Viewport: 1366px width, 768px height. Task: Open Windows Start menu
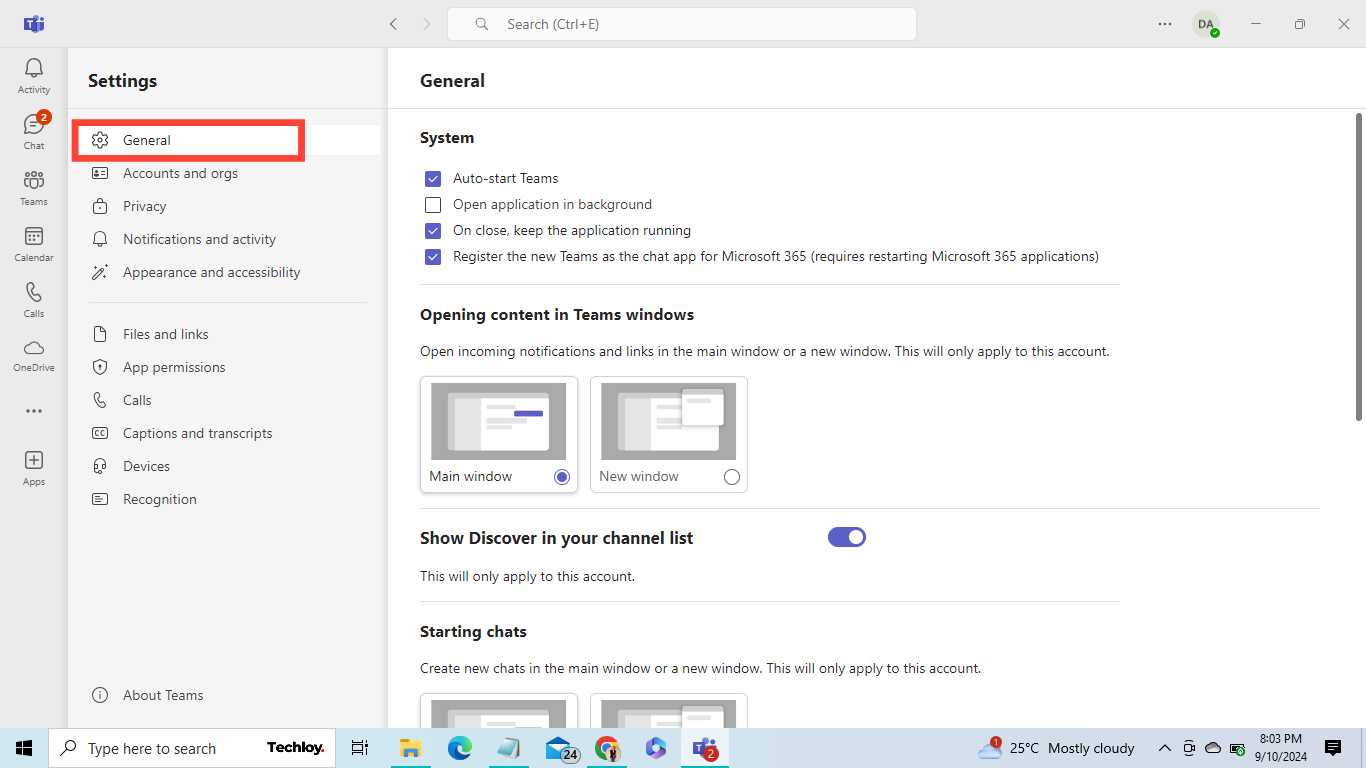24,748
